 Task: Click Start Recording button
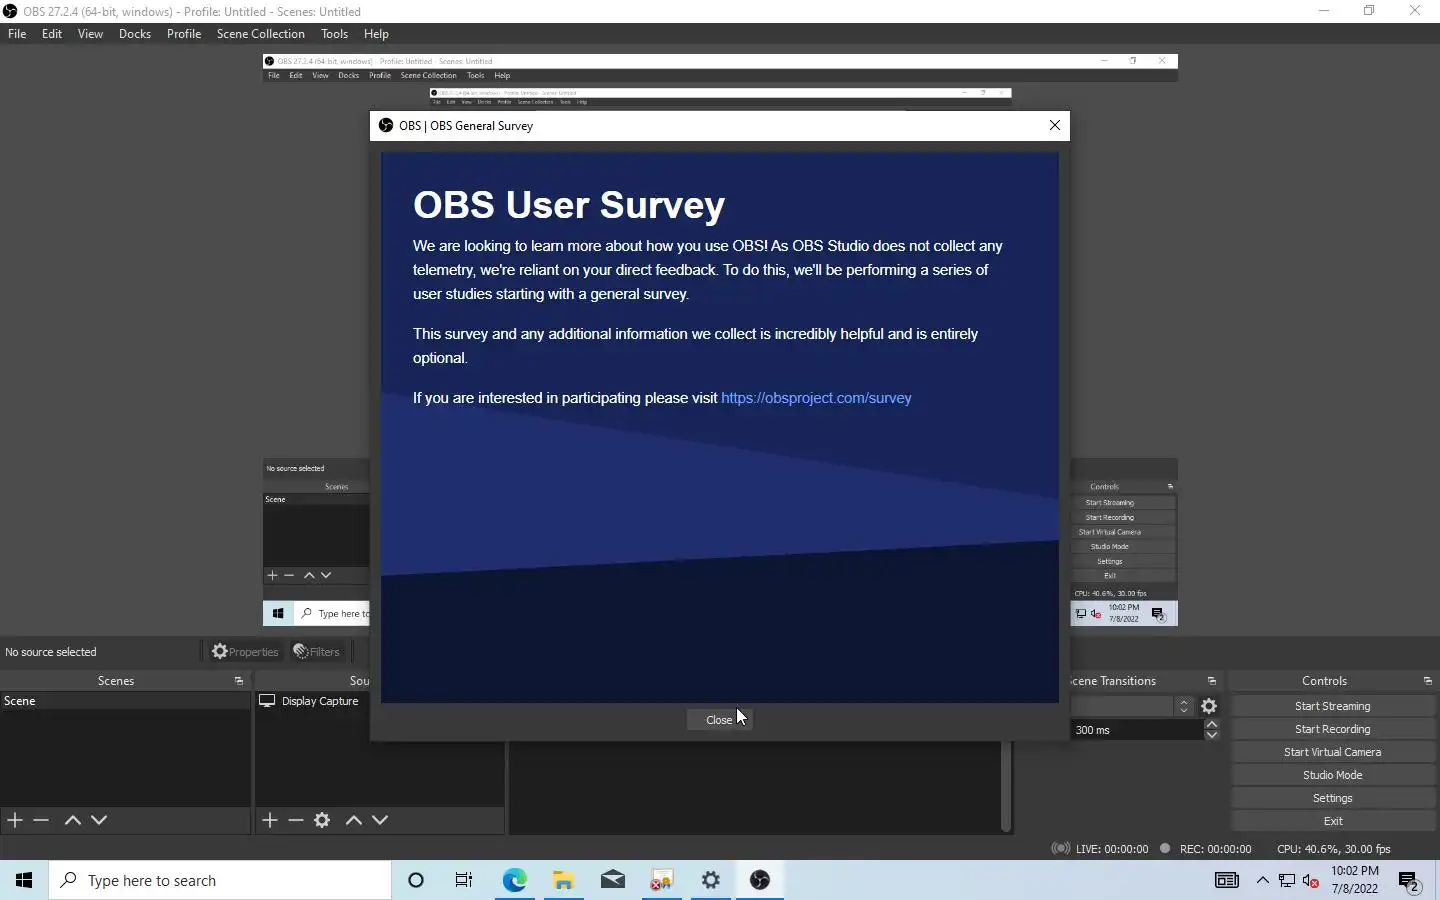(1332, 729)
